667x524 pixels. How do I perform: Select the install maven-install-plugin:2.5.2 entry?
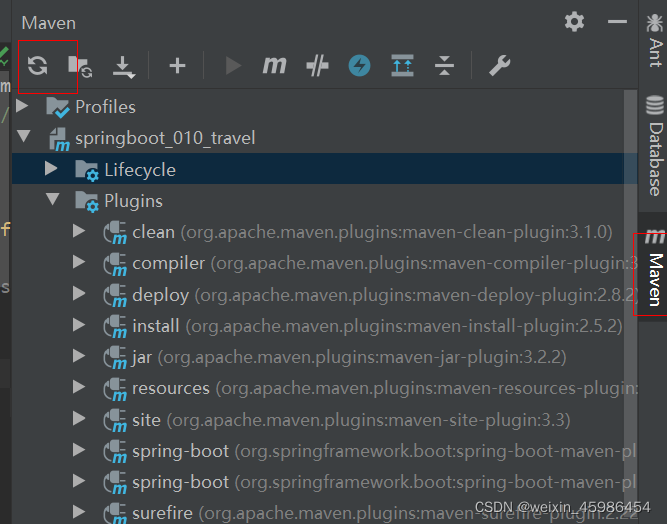point(377,326)
